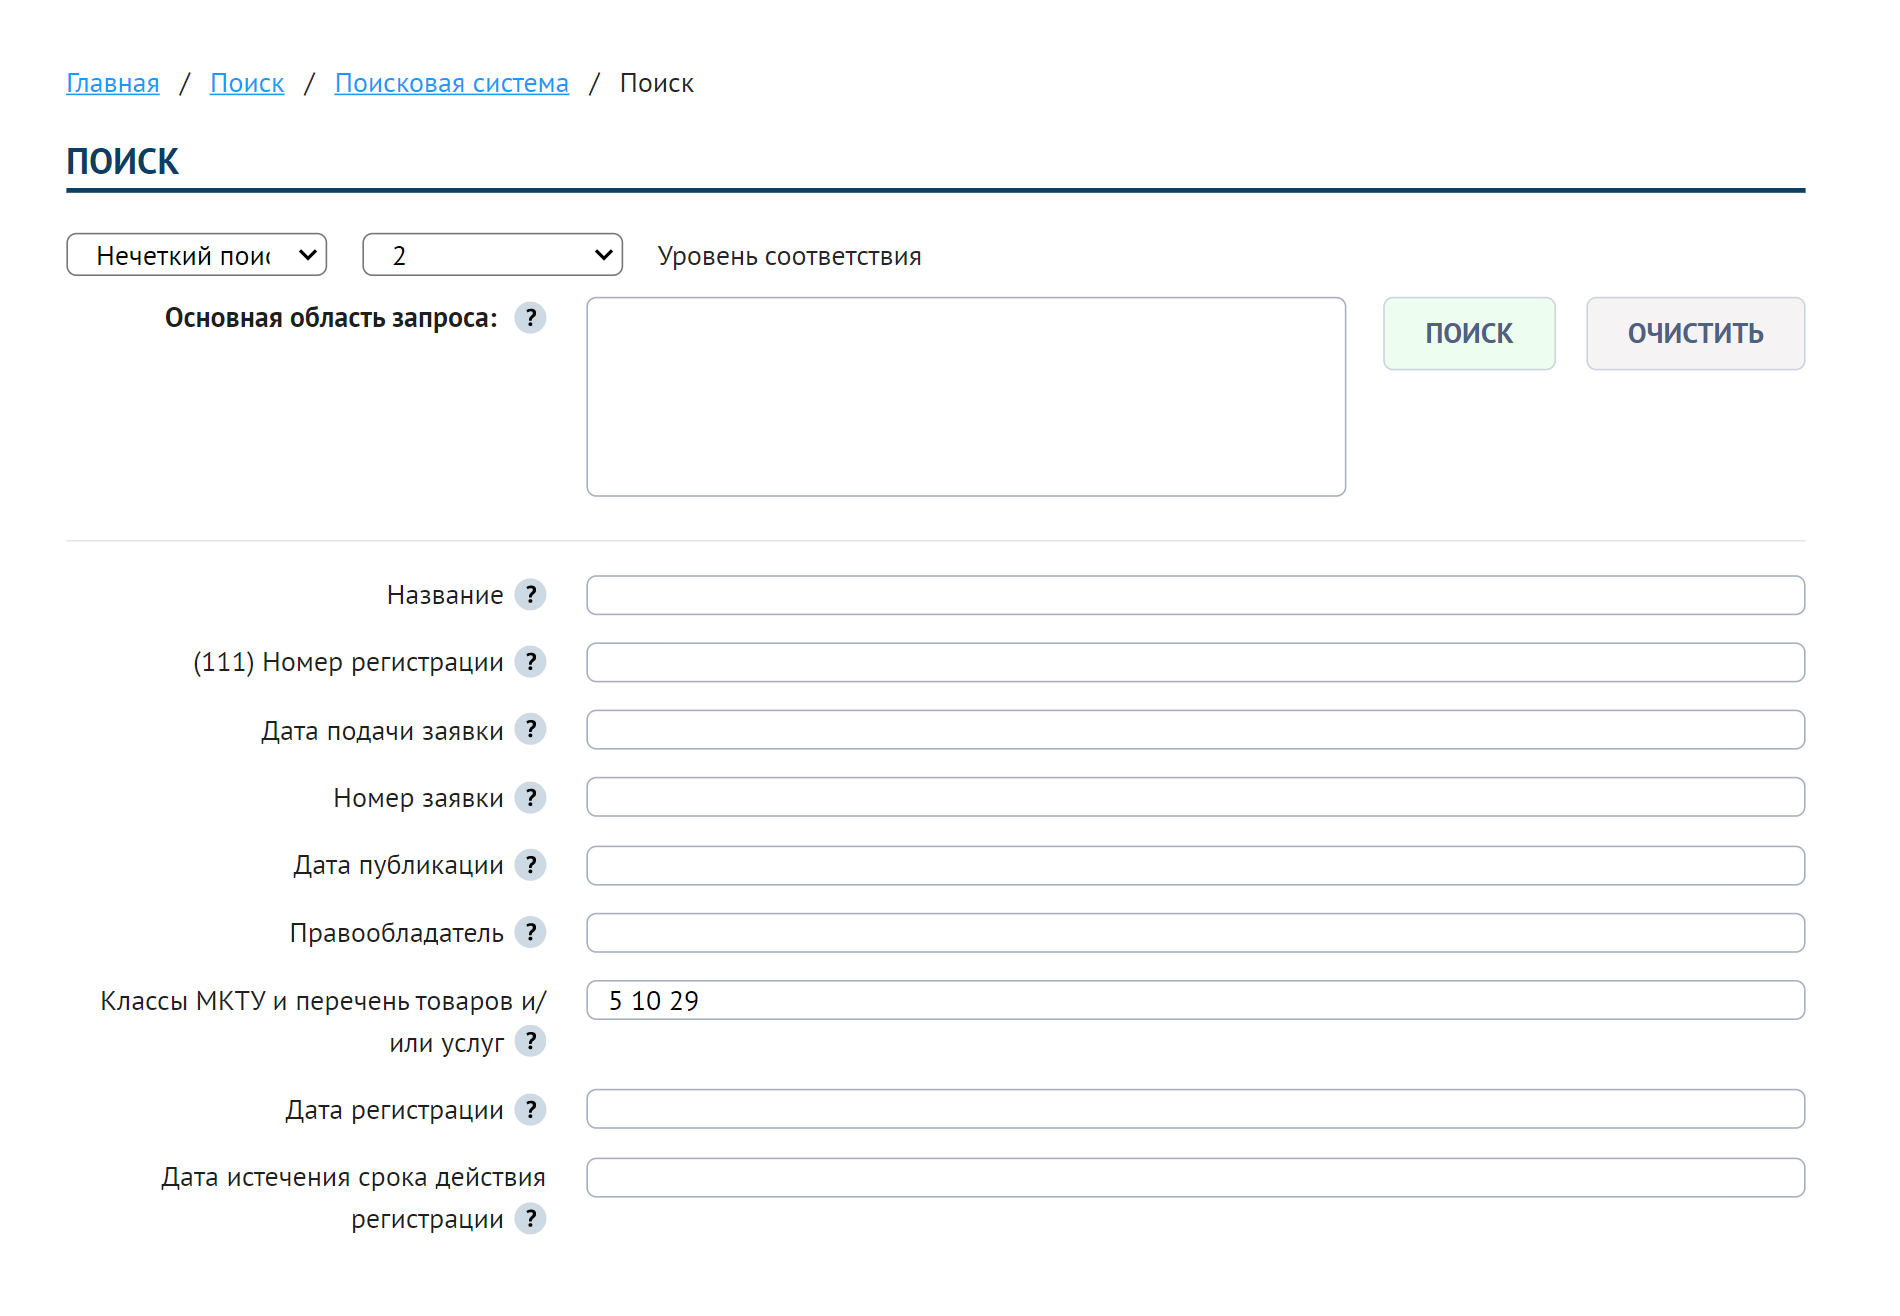Click the Классы МКТУ field containing 5 10 29

[1195, 1000]
